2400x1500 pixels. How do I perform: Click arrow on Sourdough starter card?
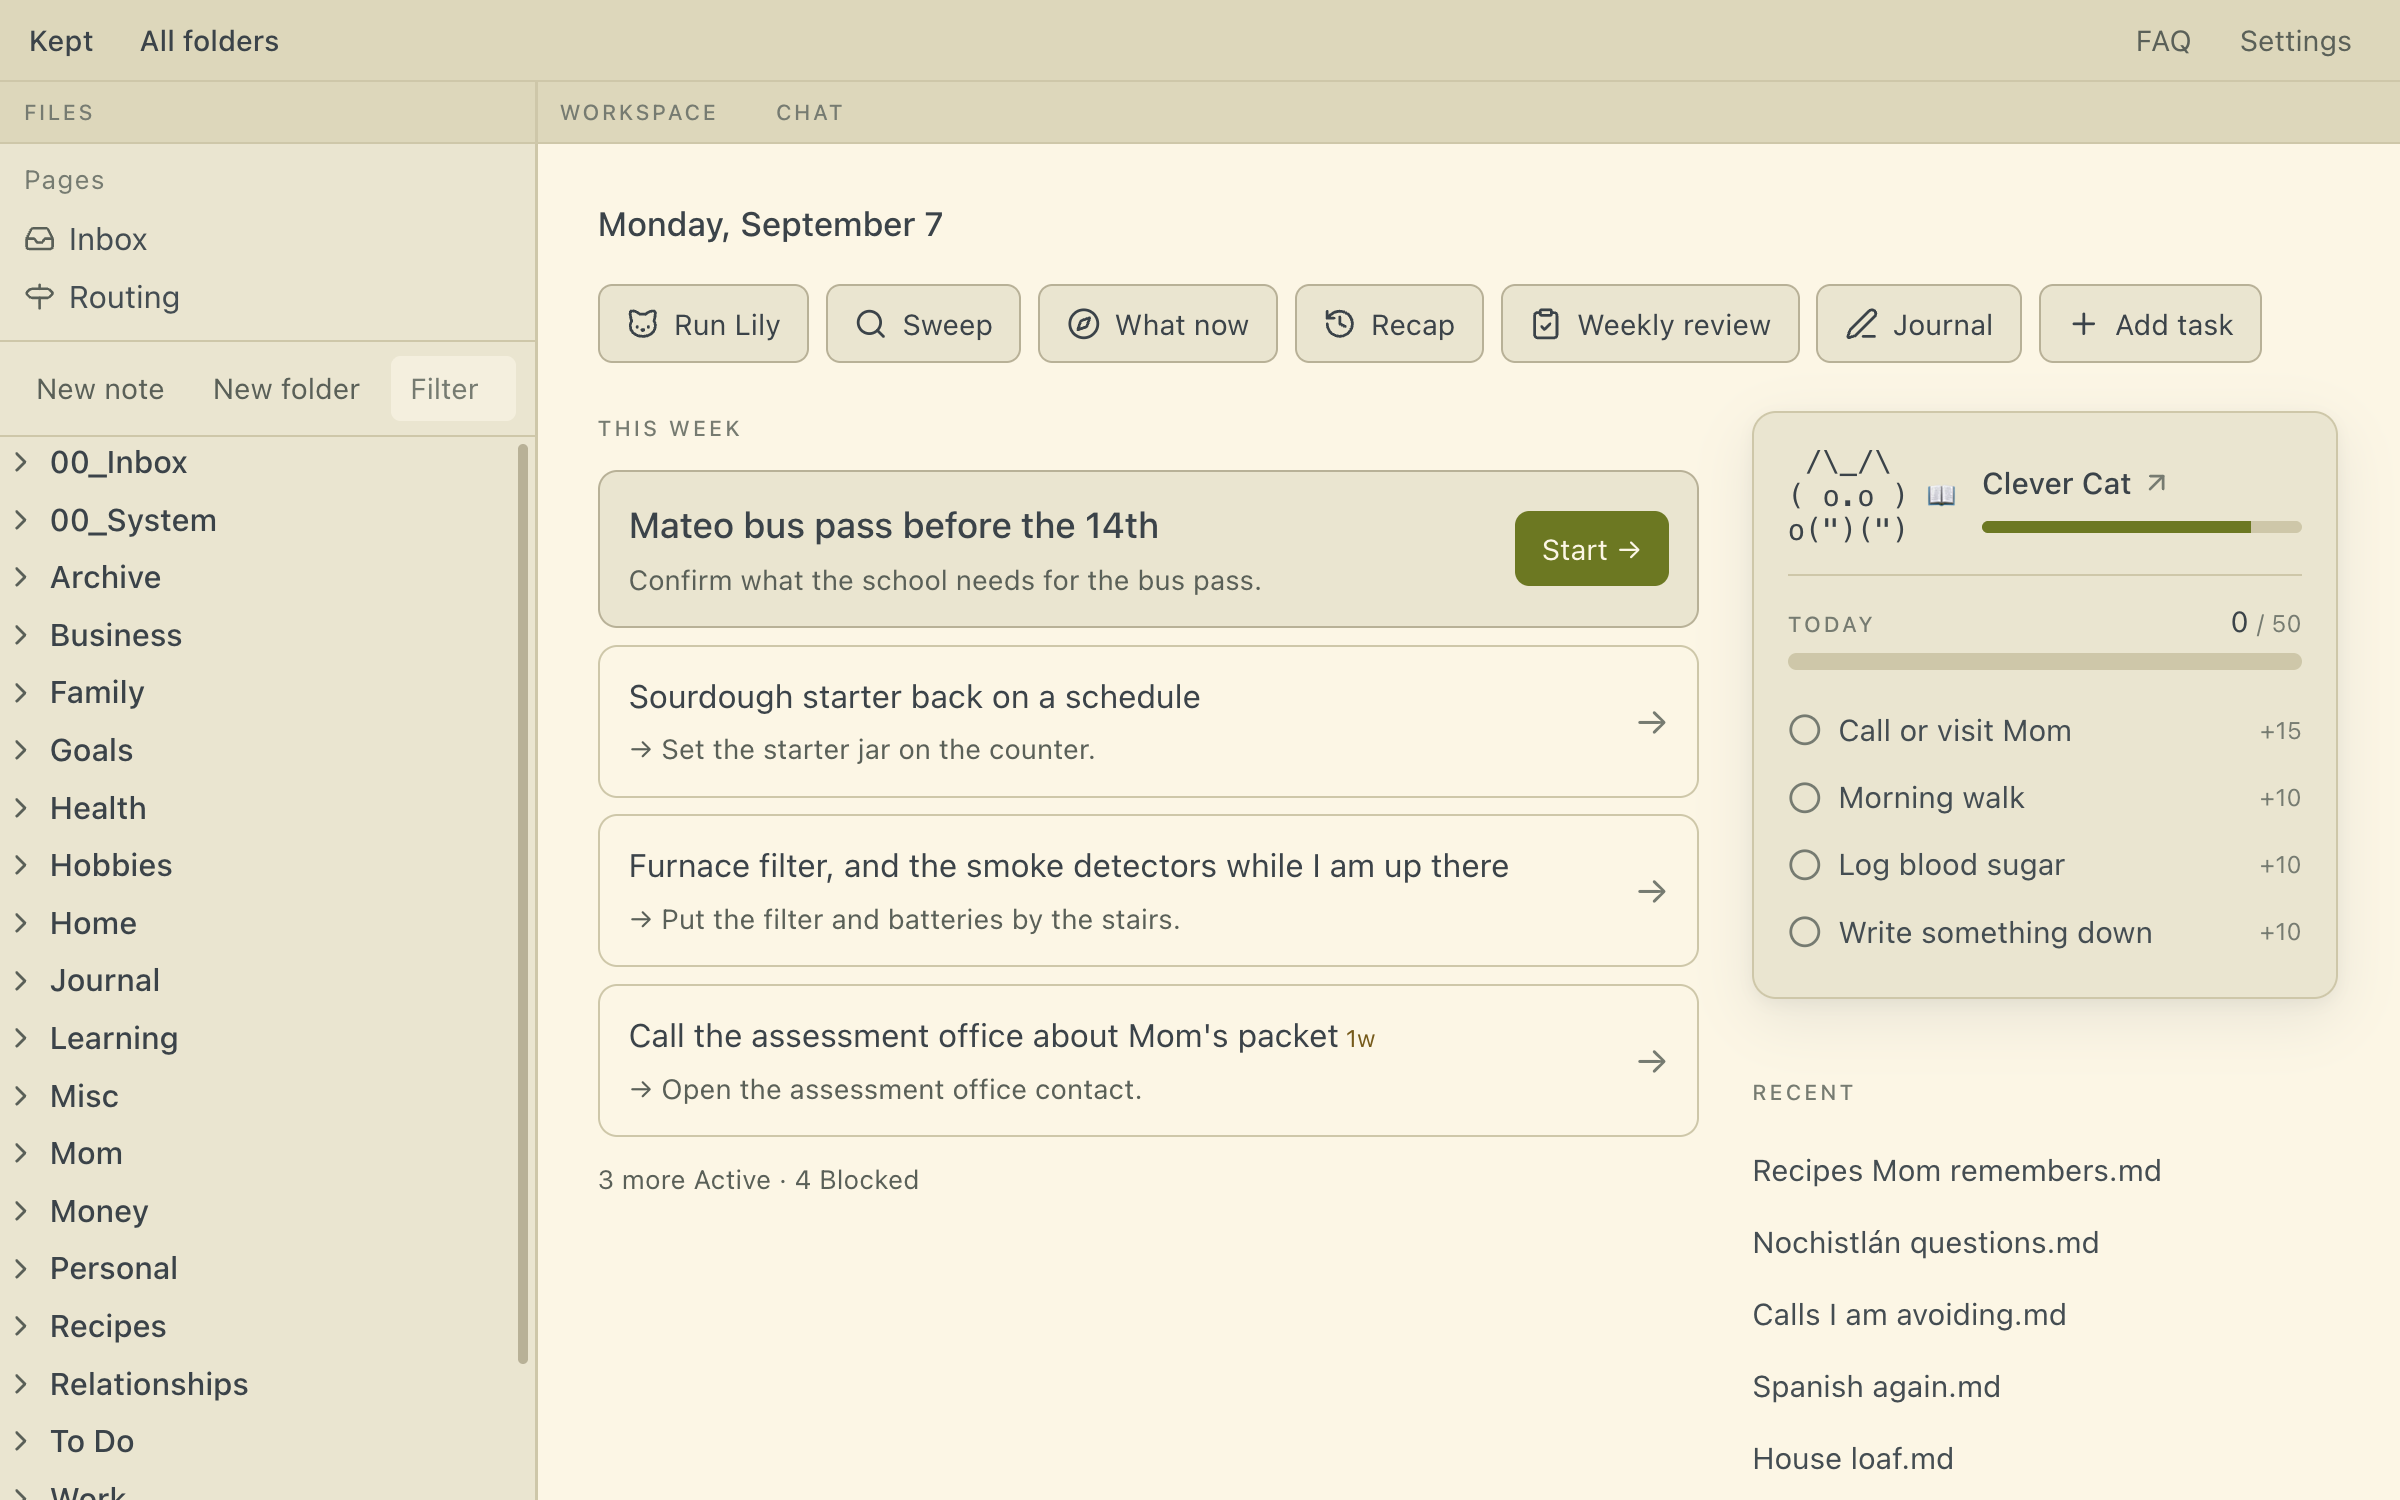pyautogui.click(x=1652, y=722)
